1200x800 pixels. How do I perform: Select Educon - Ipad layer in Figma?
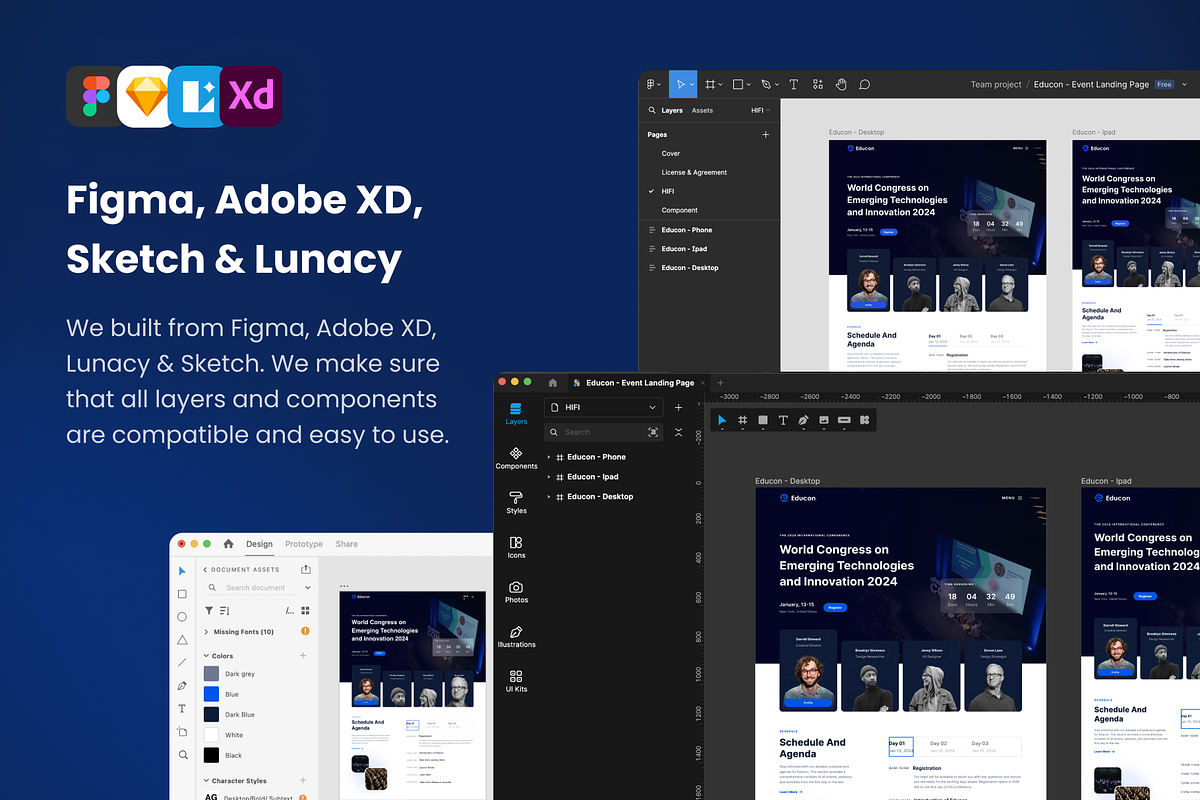pyautogui.click(x=684, y=249)
